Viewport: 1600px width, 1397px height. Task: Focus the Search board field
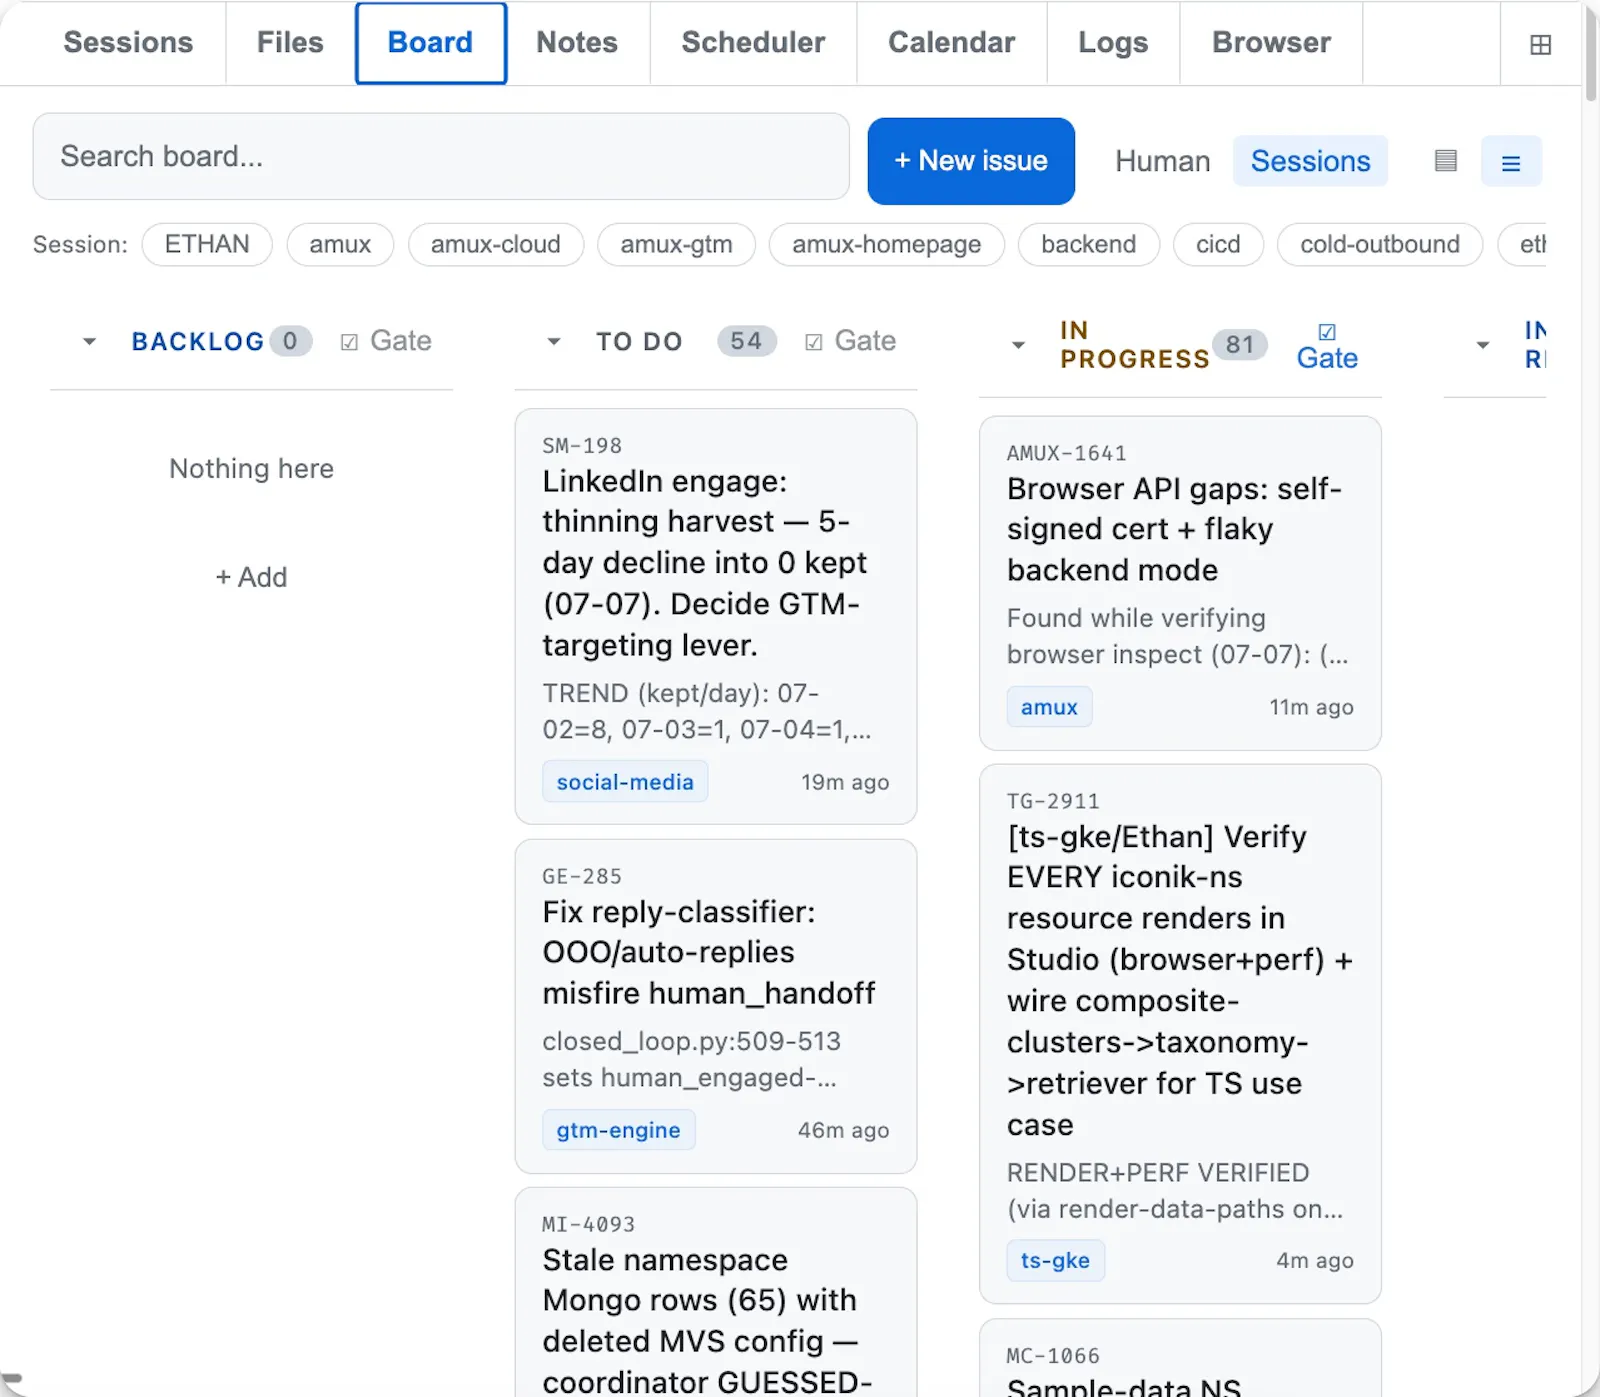click(x=441, y=156)
